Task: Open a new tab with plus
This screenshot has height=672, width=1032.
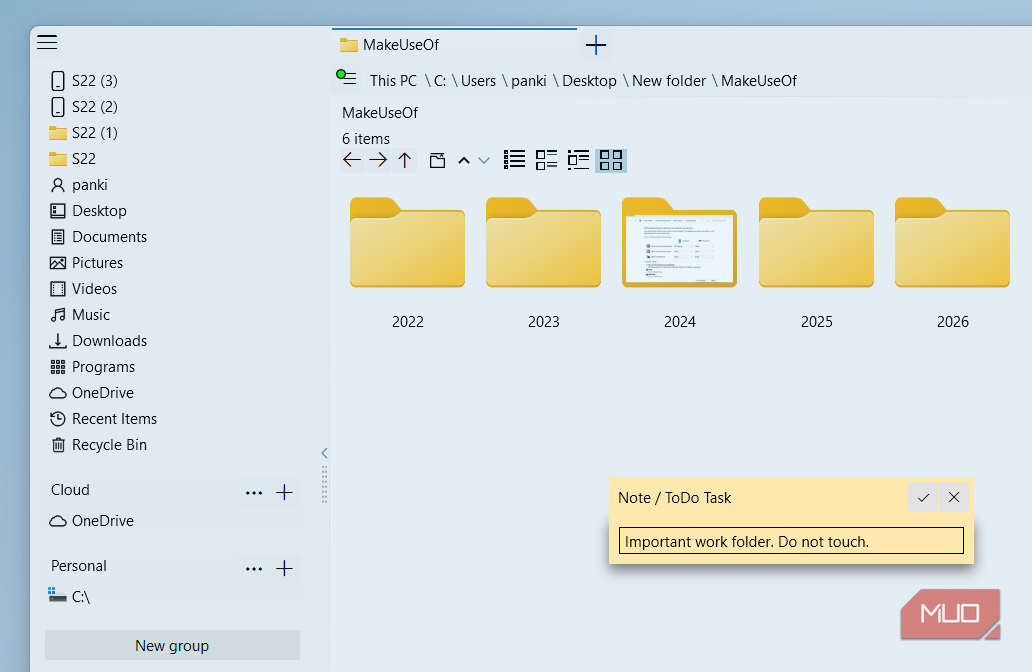Action: (596, 45)
